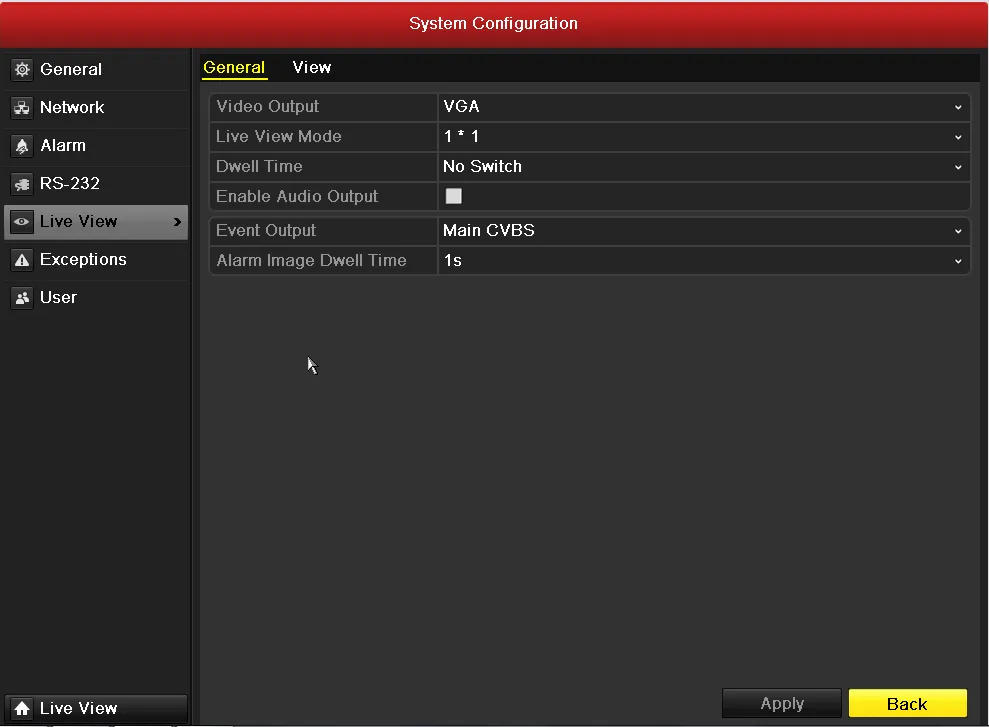Image resolution: width=989 pixels, height=727 pixels.
Task: Click the RS-232 serial port icon
Action: coord(22,184)
